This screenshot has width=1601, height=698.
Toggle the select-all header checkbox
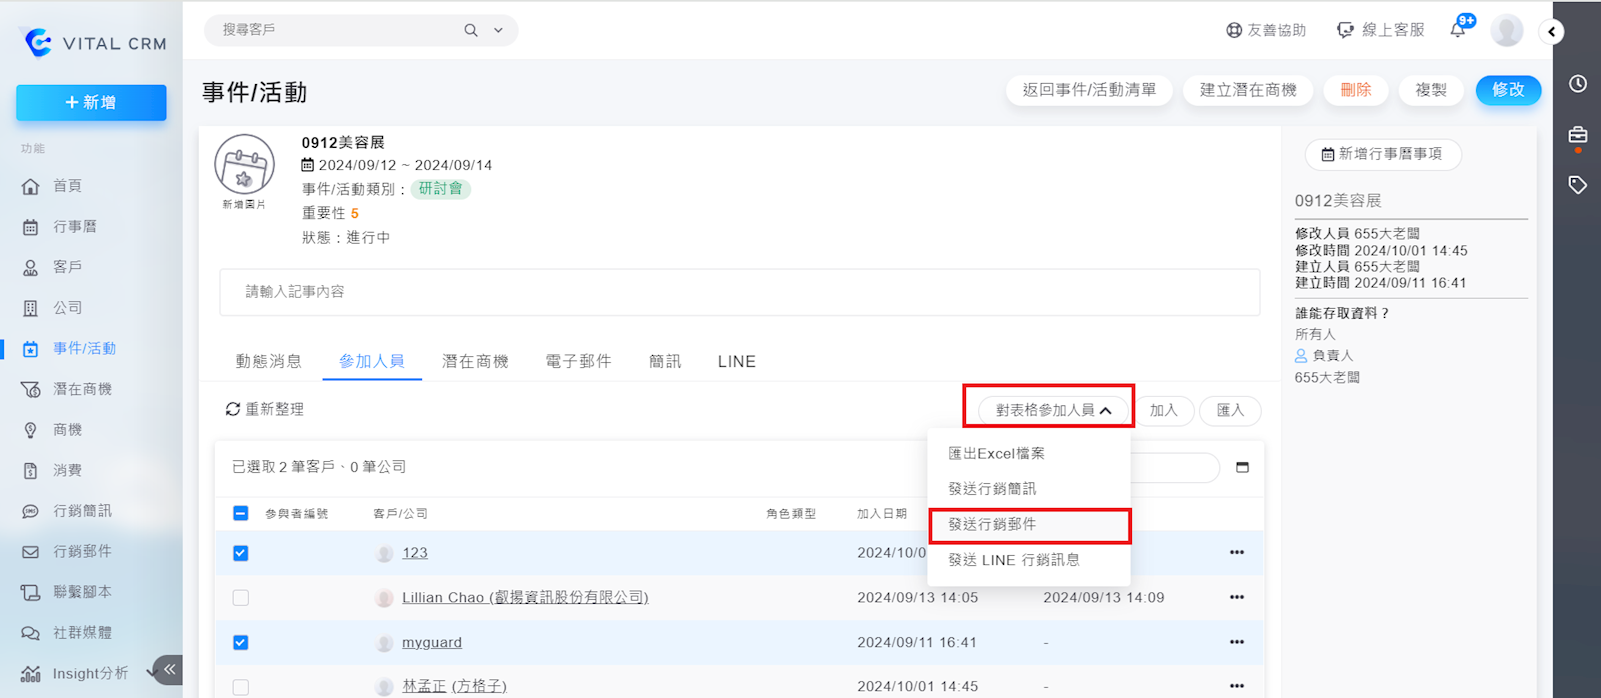pos(241,513)
